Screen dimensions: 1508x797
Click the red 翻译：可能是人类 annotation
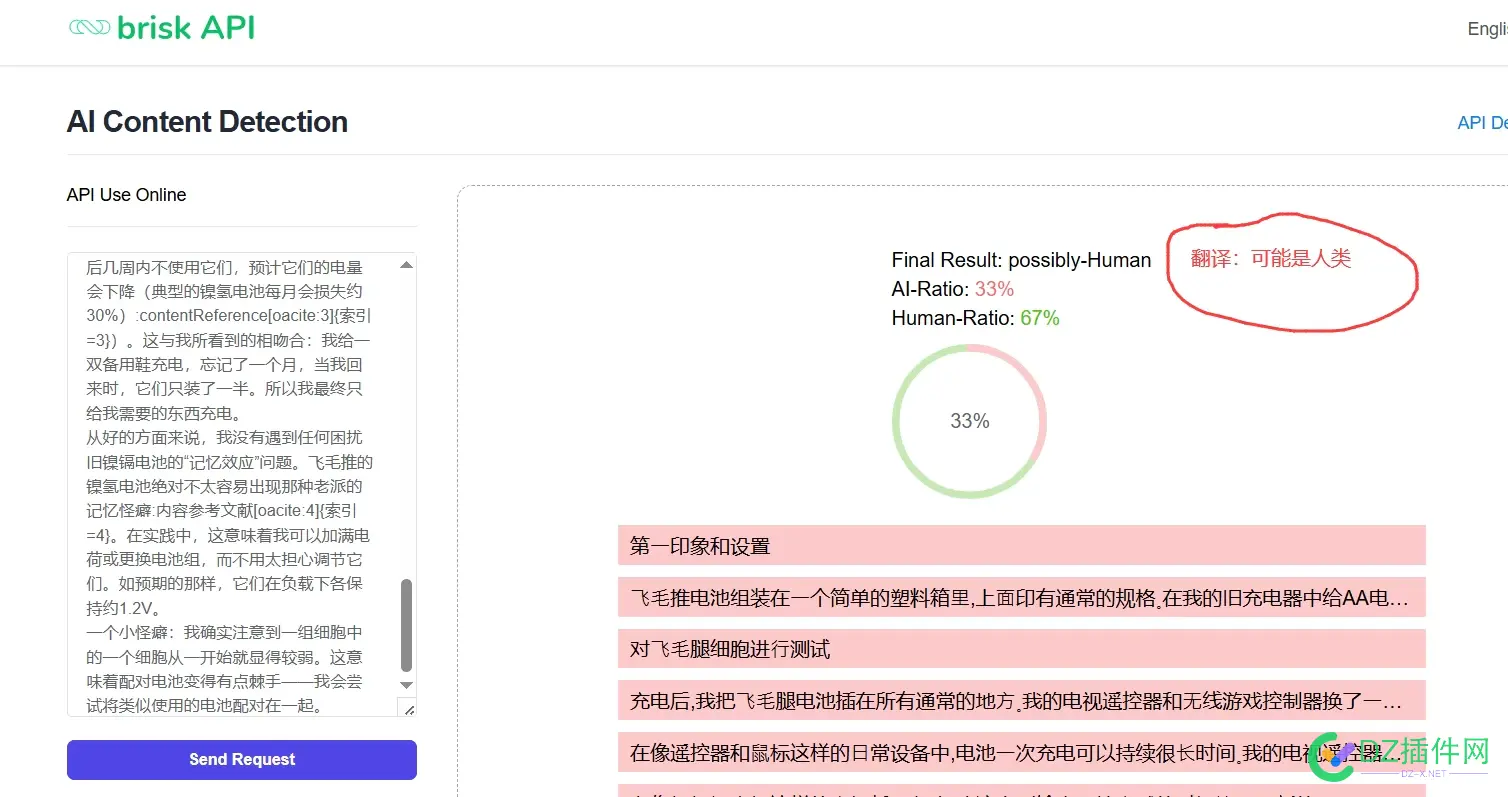[1270, 259]
